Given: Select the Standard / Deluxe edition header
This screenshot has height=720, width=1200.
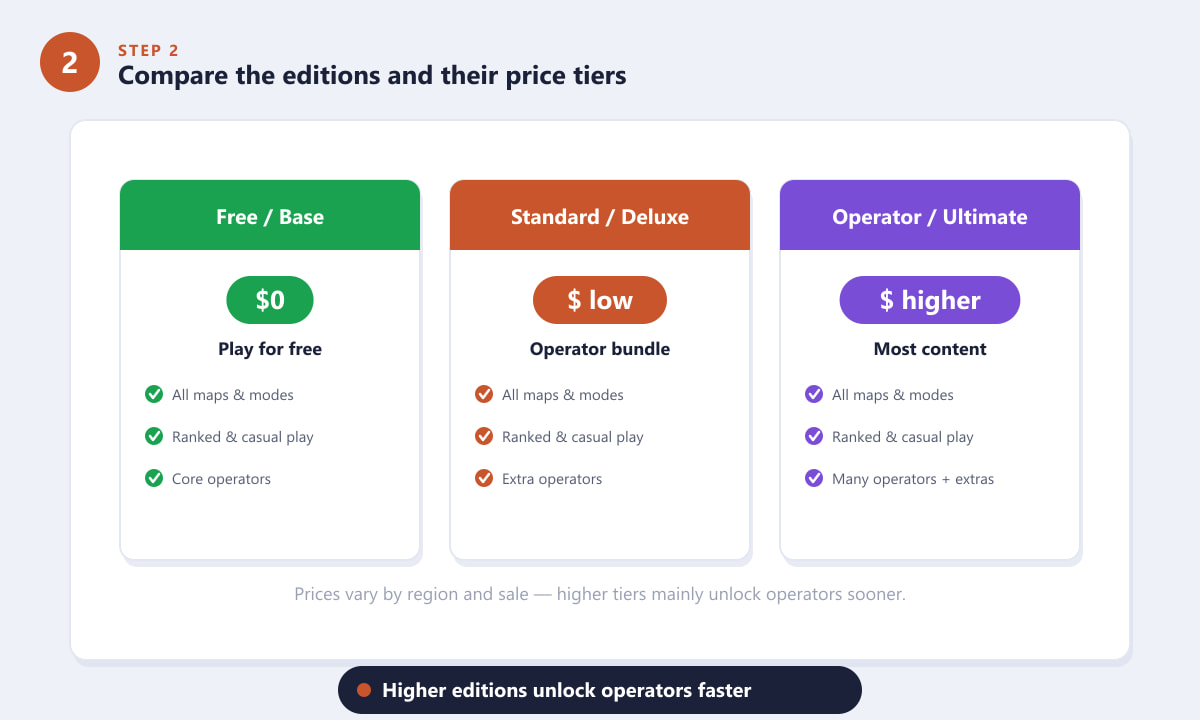Looking at the screenshot, I should tap(600, 215).
